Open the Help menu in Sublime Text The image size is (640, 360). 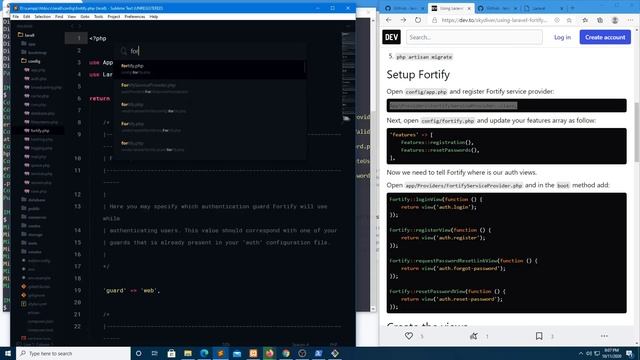click(x=153, y=17)
